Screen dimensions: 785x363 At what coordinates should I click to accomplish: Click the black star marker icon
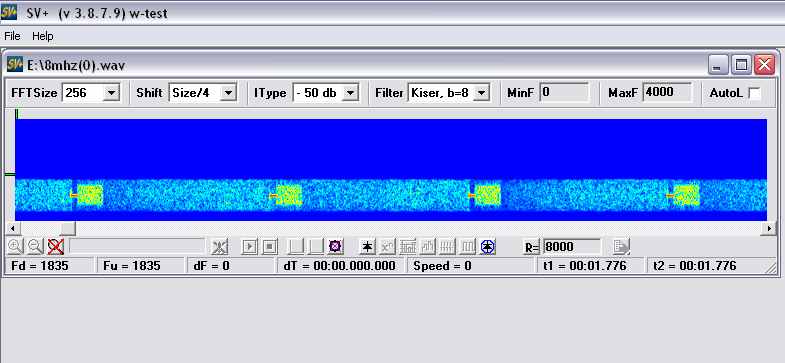click(367, 246)
